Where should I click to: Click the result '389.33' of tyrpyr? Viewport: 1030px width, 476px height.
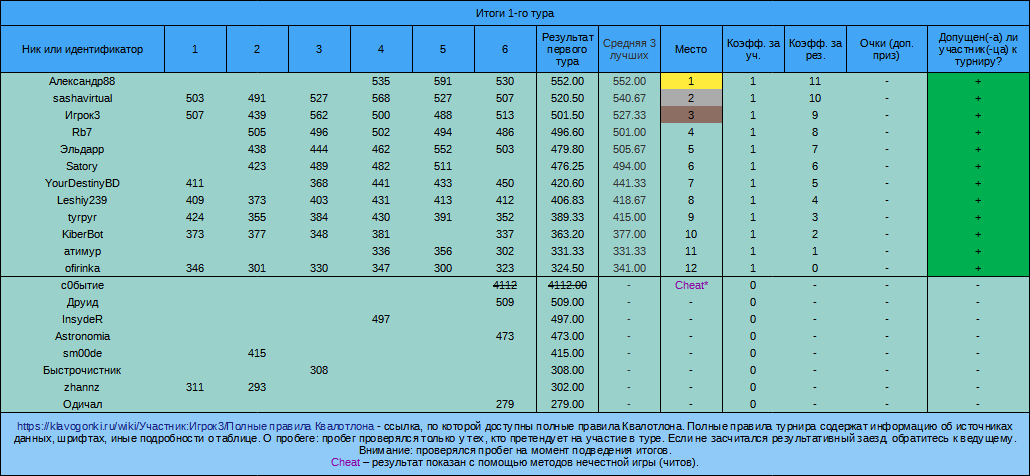point(566,217)
